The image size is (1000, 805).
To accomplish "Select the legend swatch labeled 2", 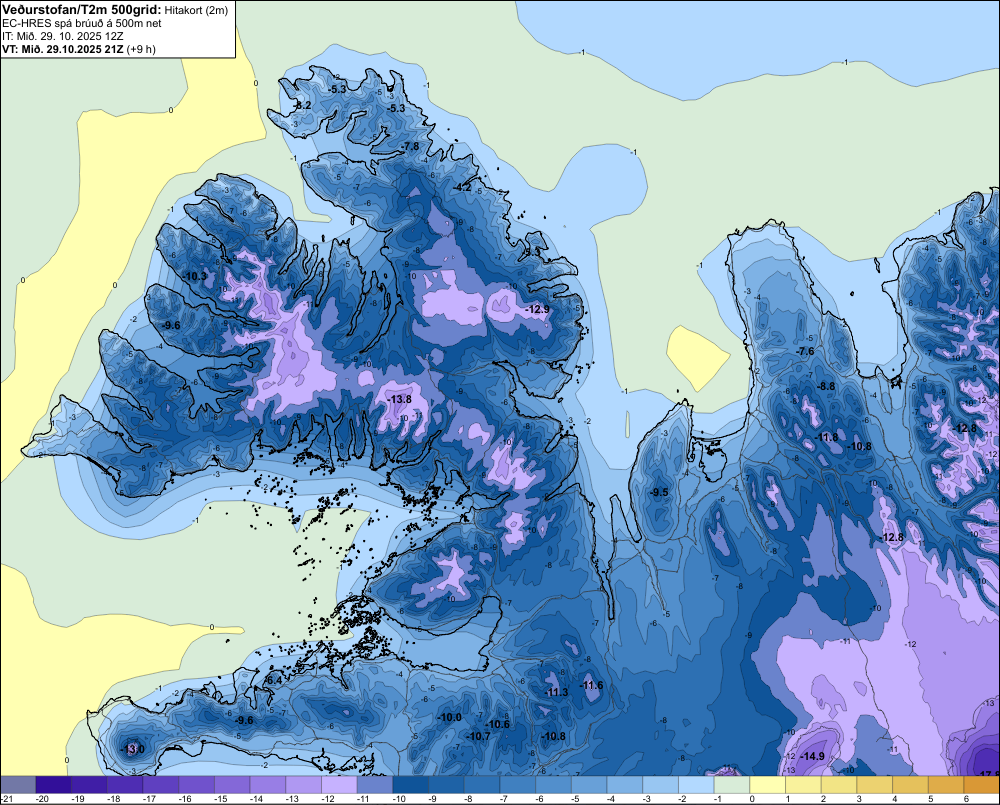I will coord(839,784).
